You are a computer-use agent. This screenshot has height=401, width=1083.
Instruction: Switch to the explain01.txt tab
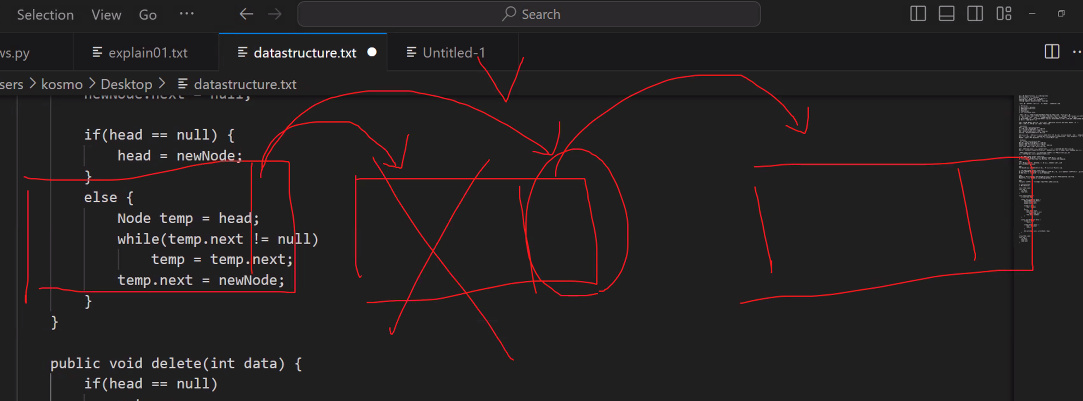point(146,52)
